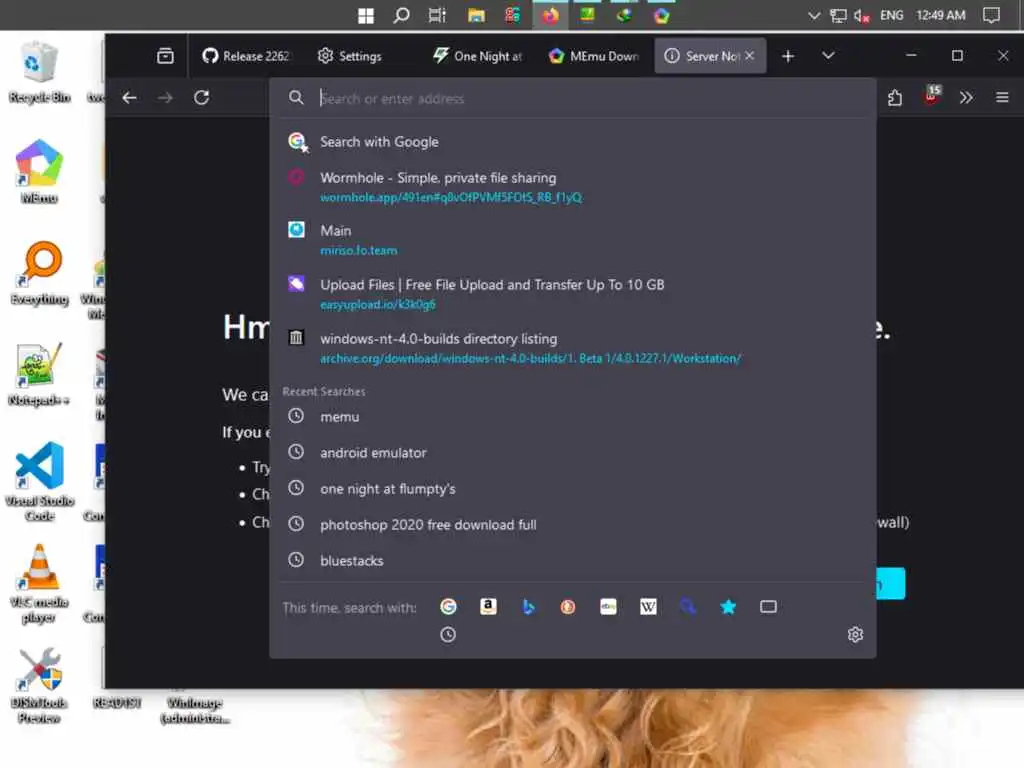Open the MEmu desktop shortcut

39,171
